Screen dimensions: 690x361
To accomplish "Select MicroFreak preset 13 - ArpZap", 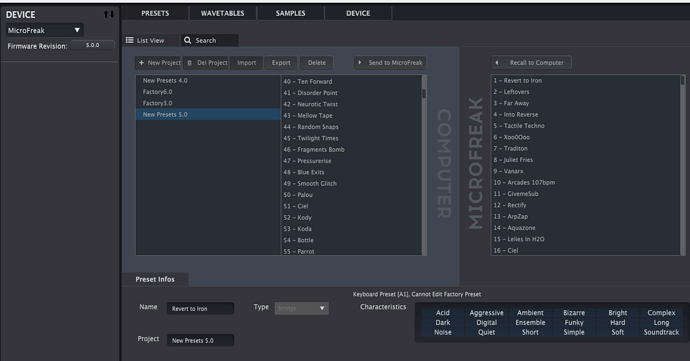I will (x=585, y=217).
